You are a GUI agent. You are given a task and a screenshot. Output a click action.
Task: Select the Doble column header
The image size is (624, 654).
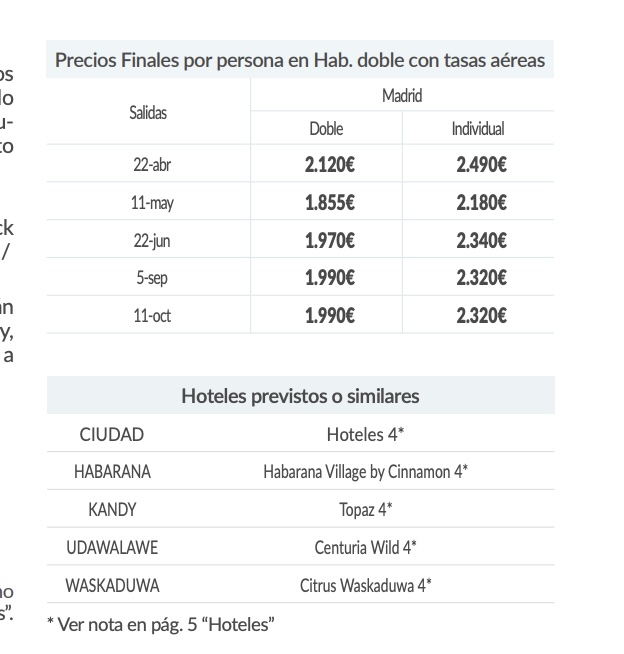point(326,129)
